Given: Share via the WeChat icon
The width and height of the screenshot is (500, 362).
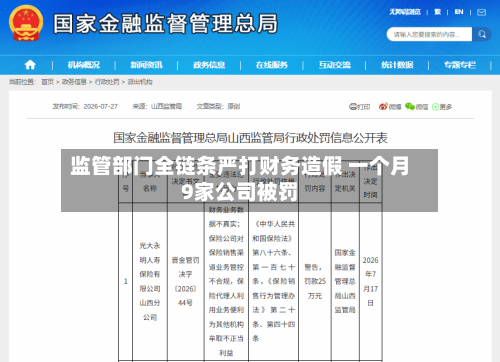Looking at the screenshot, I should click(x=410, y=106).
